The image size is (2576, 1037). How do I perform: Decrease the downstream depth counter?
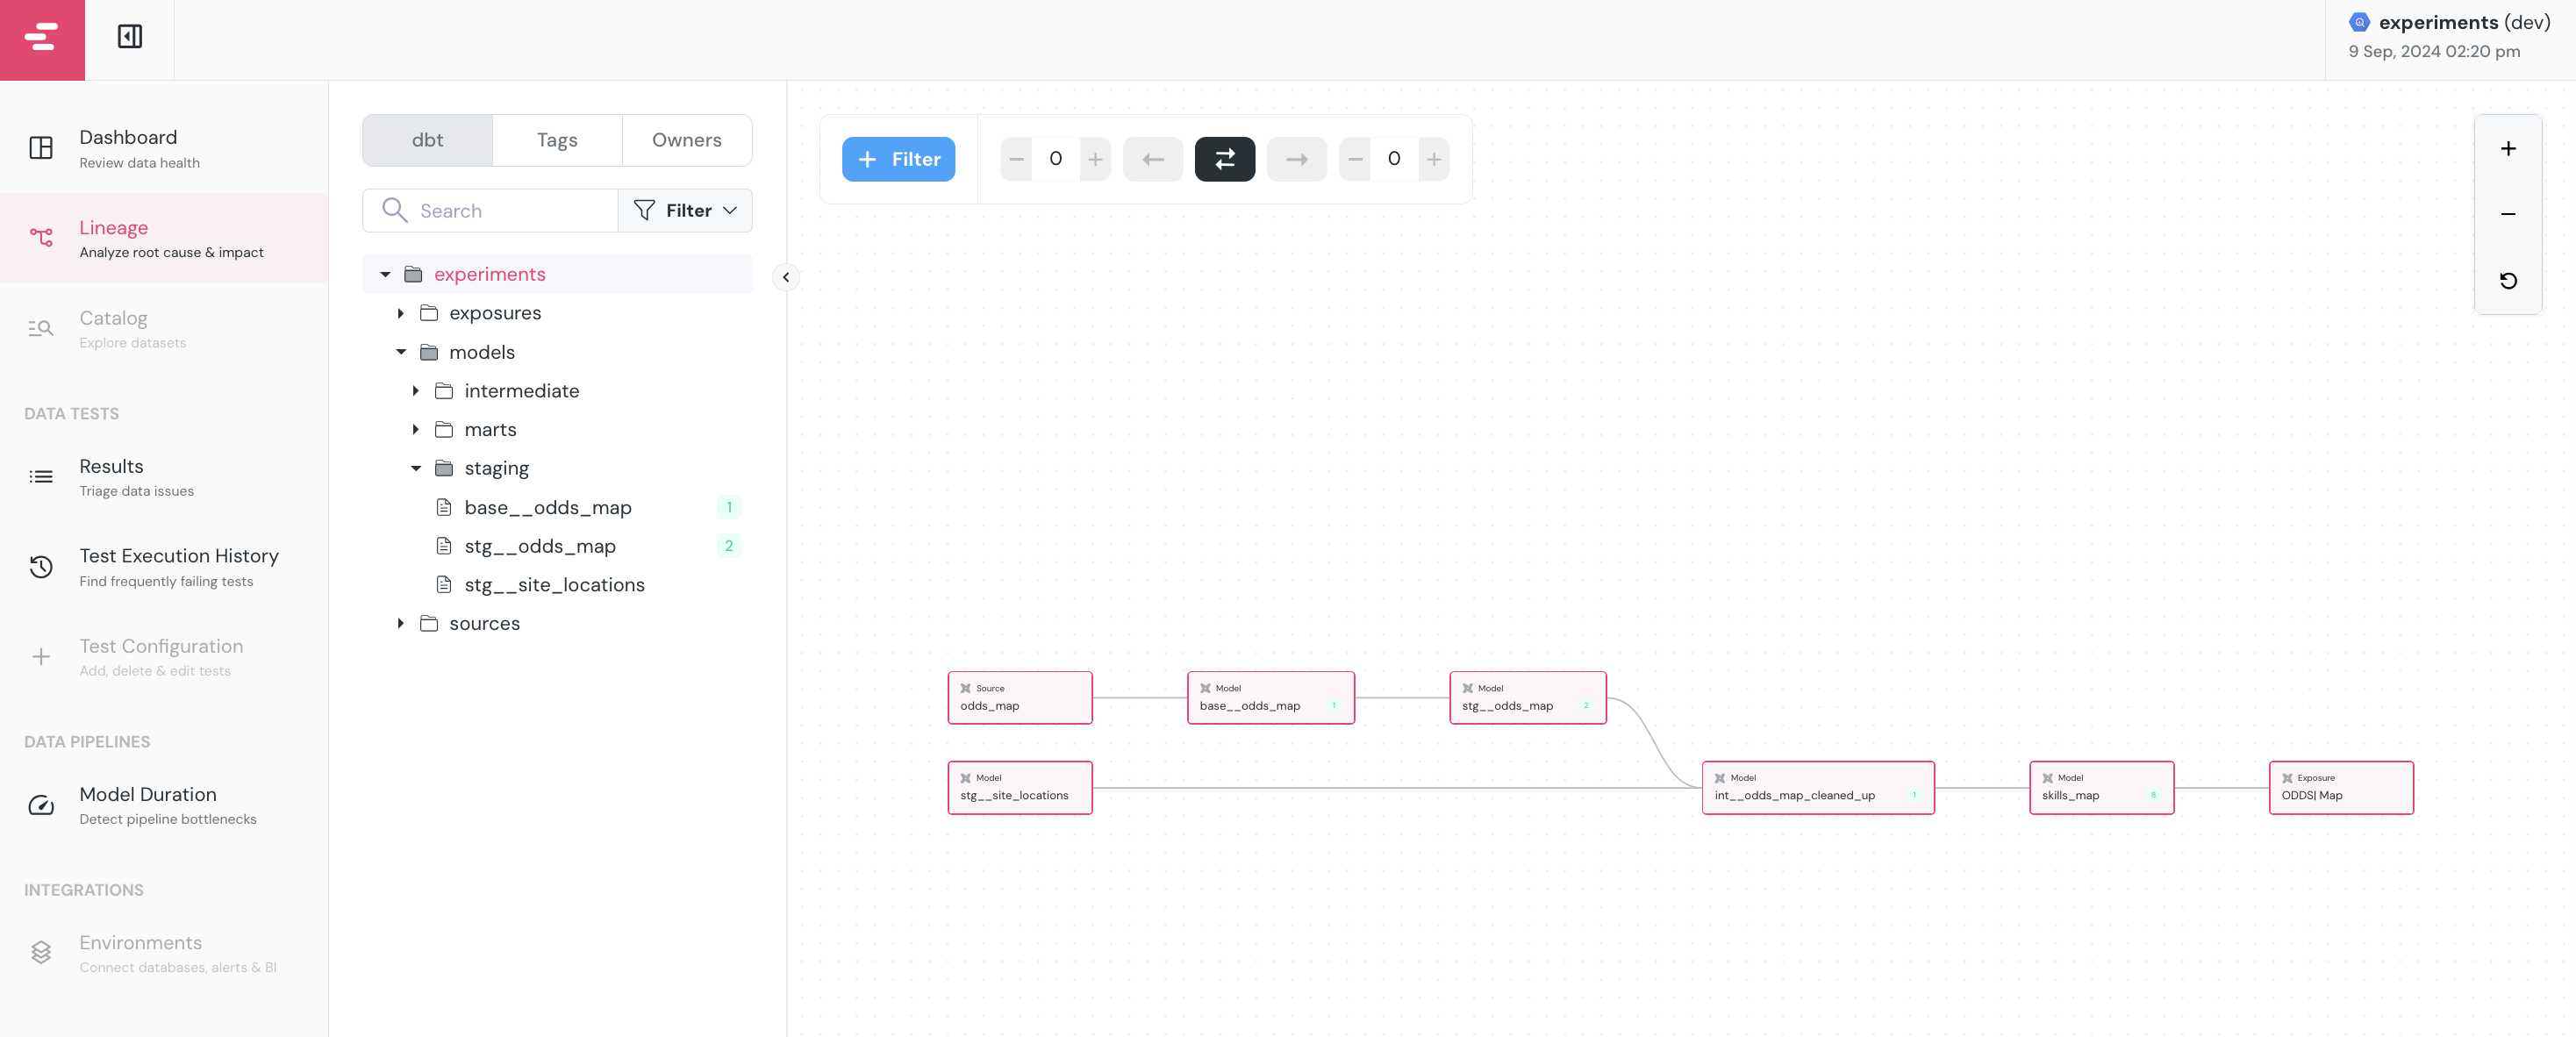click(x=1354, y=159)
